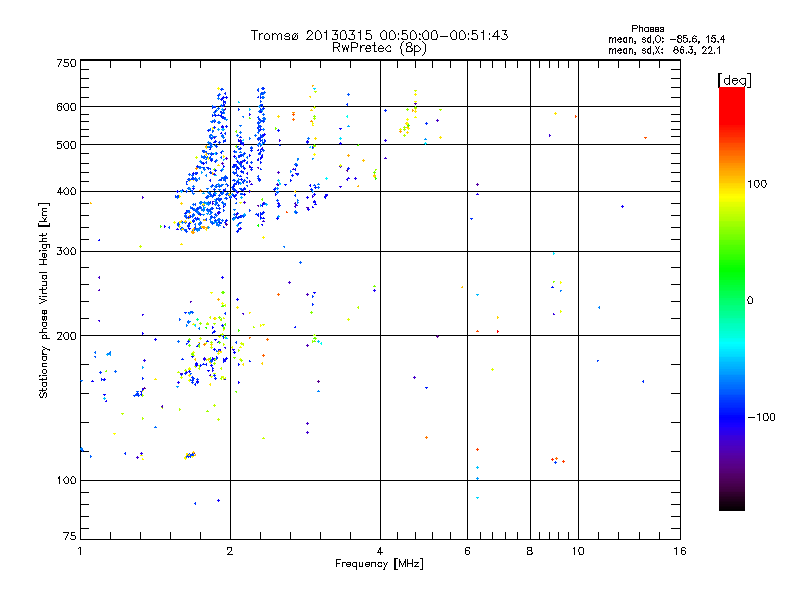Select the 'RwPretec (8p)' subtitle
The image size is (800, 600).
(379, 48)
